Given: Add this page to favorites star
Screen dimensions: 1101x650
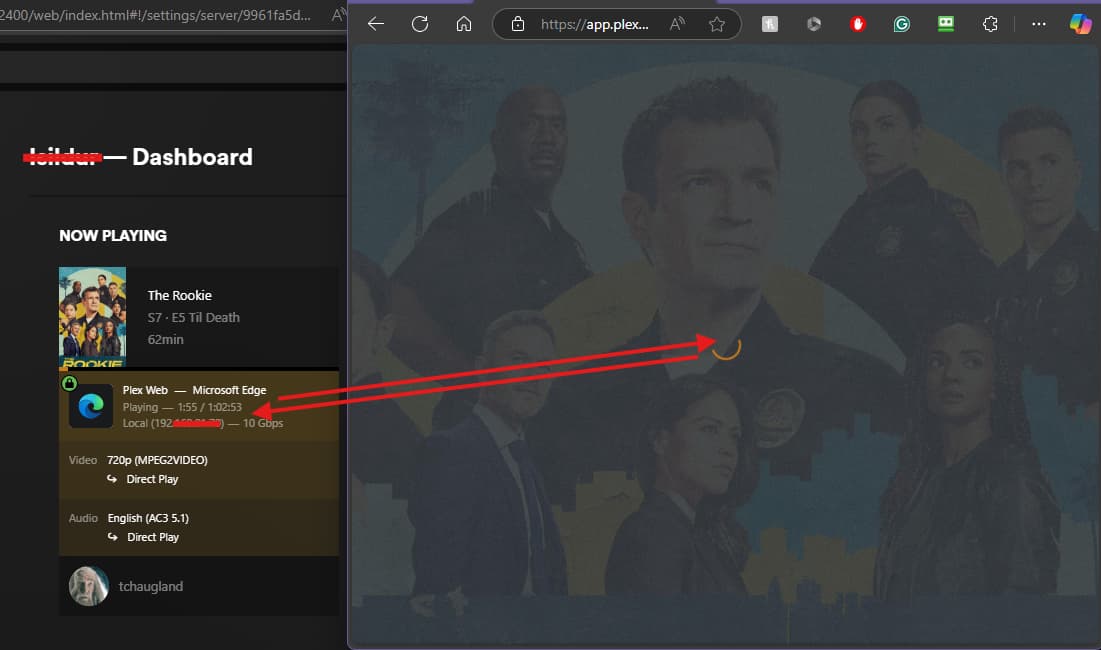Looking at the screenshot, I should 716,25.
